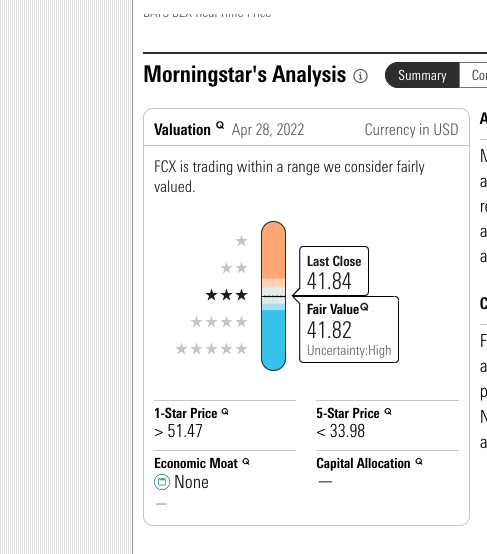Click the orange overvalued section of gauge
Screen dimensions: 487x554
[x=273, y=251]
